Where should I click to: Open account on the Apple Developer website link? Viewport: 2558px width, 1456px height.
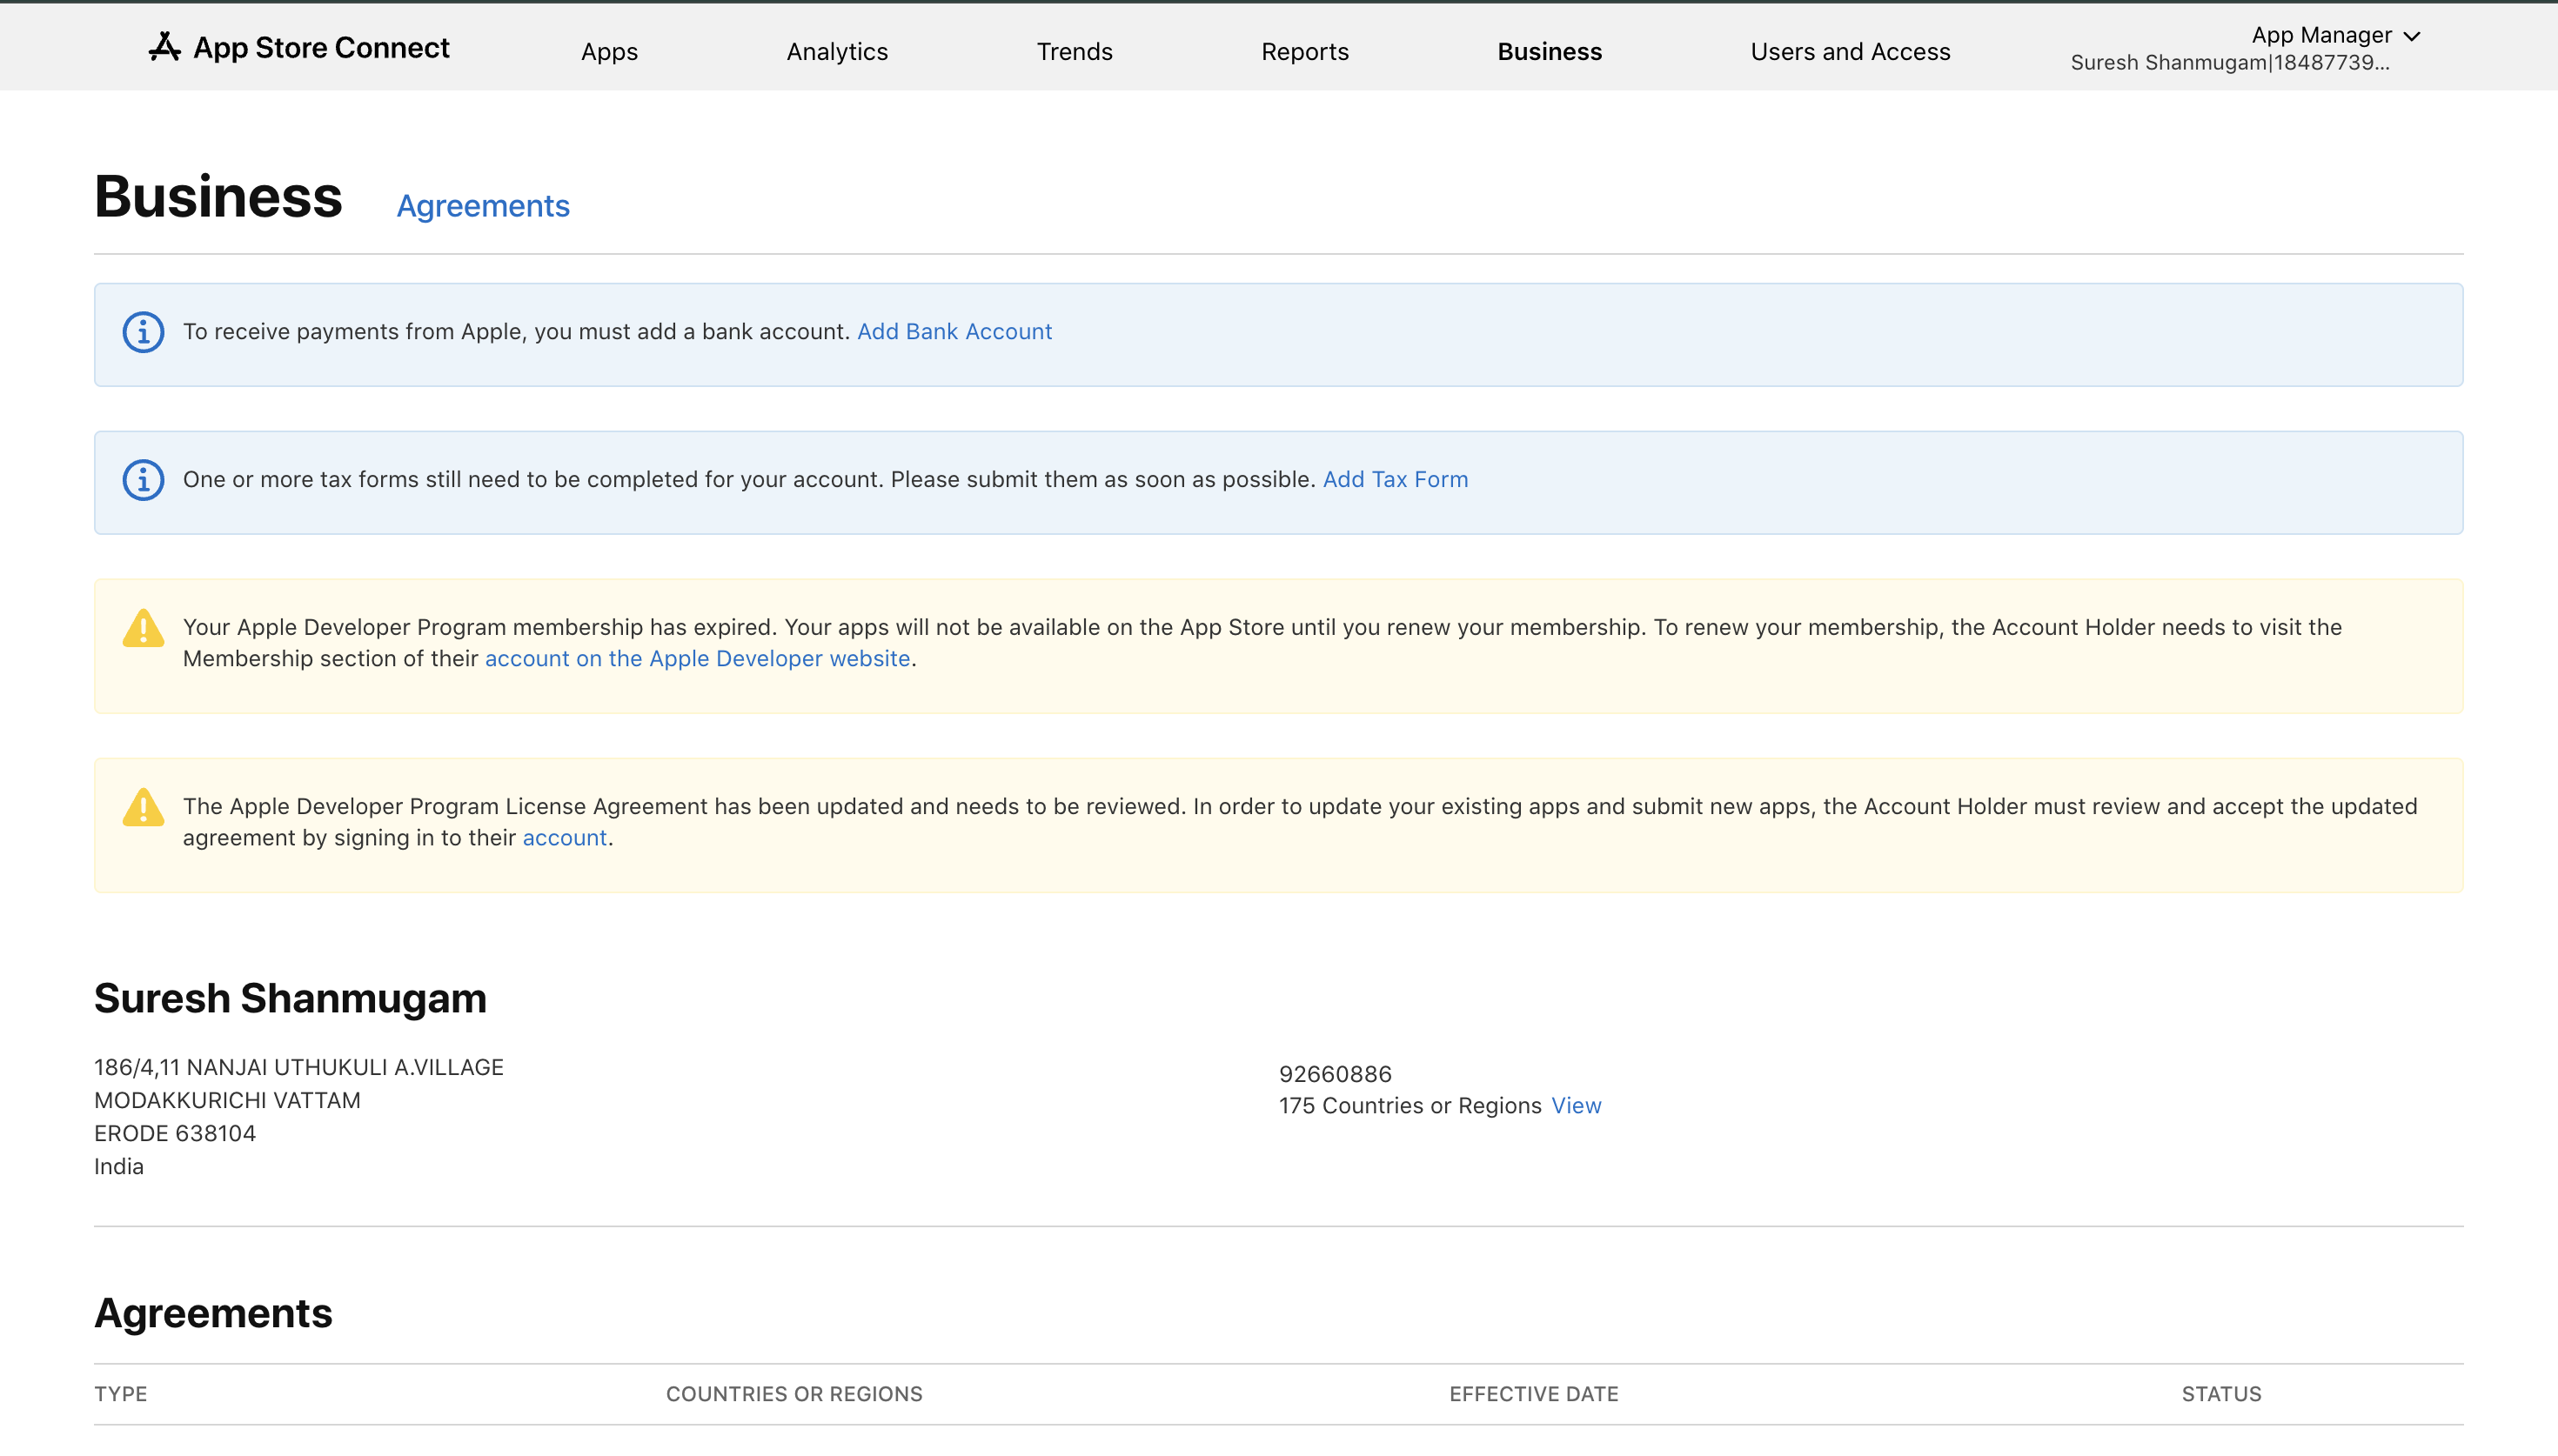[x=697, y=658]
